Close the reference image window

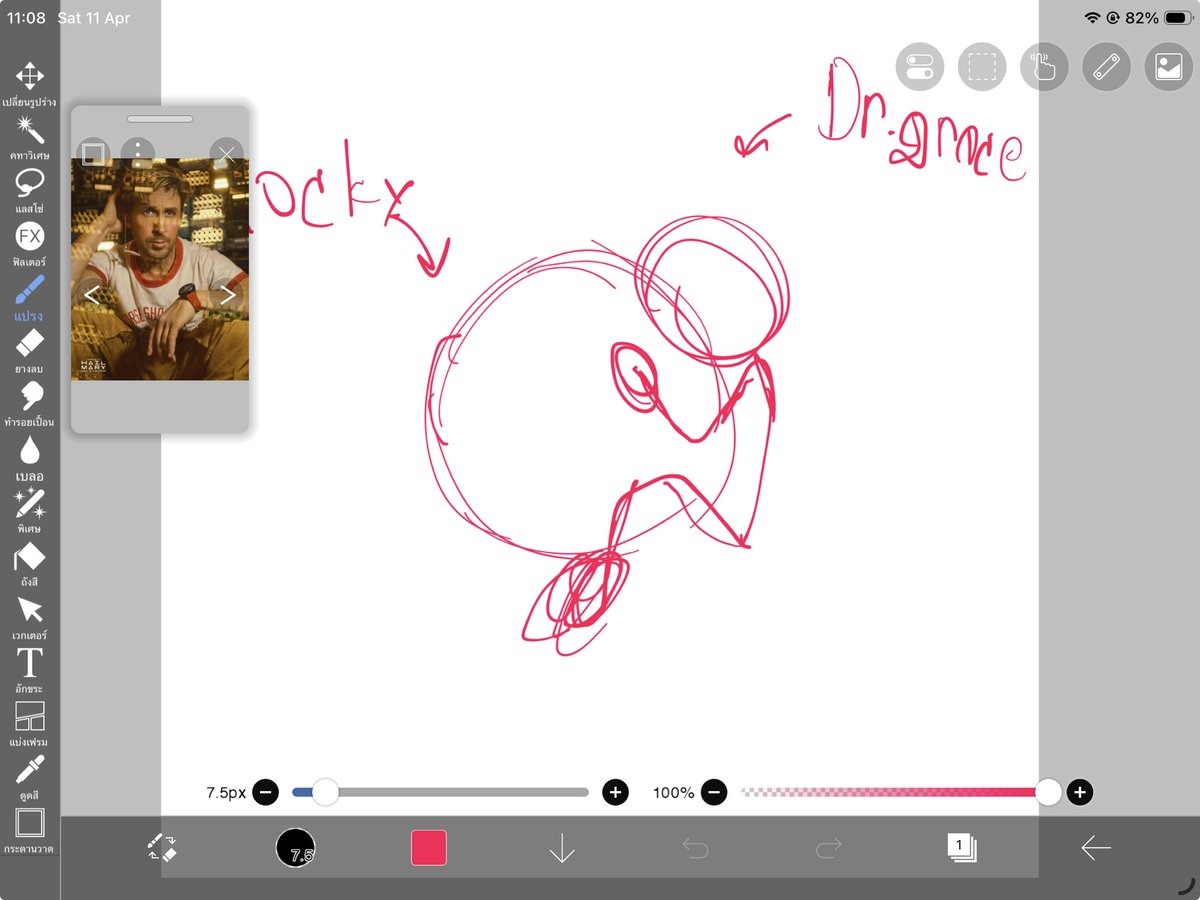click(x=227, y=154)
